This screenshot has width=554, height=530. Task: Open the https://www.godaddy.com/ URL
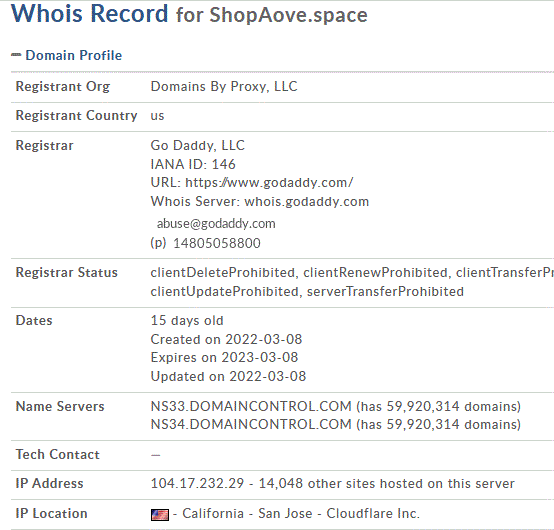coord(269,182)
